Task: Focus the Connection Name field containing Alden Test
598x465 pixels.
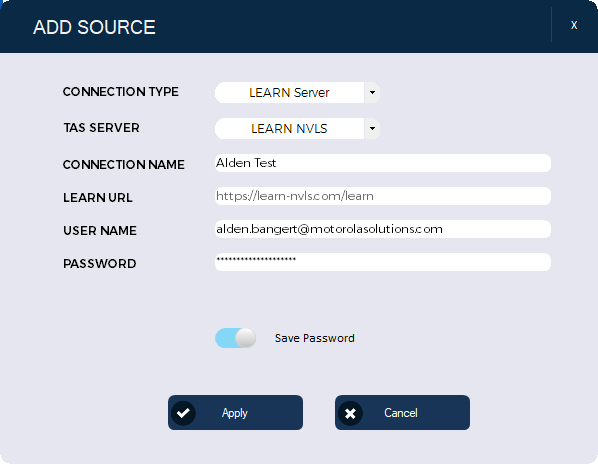Action: click(383, 163)
